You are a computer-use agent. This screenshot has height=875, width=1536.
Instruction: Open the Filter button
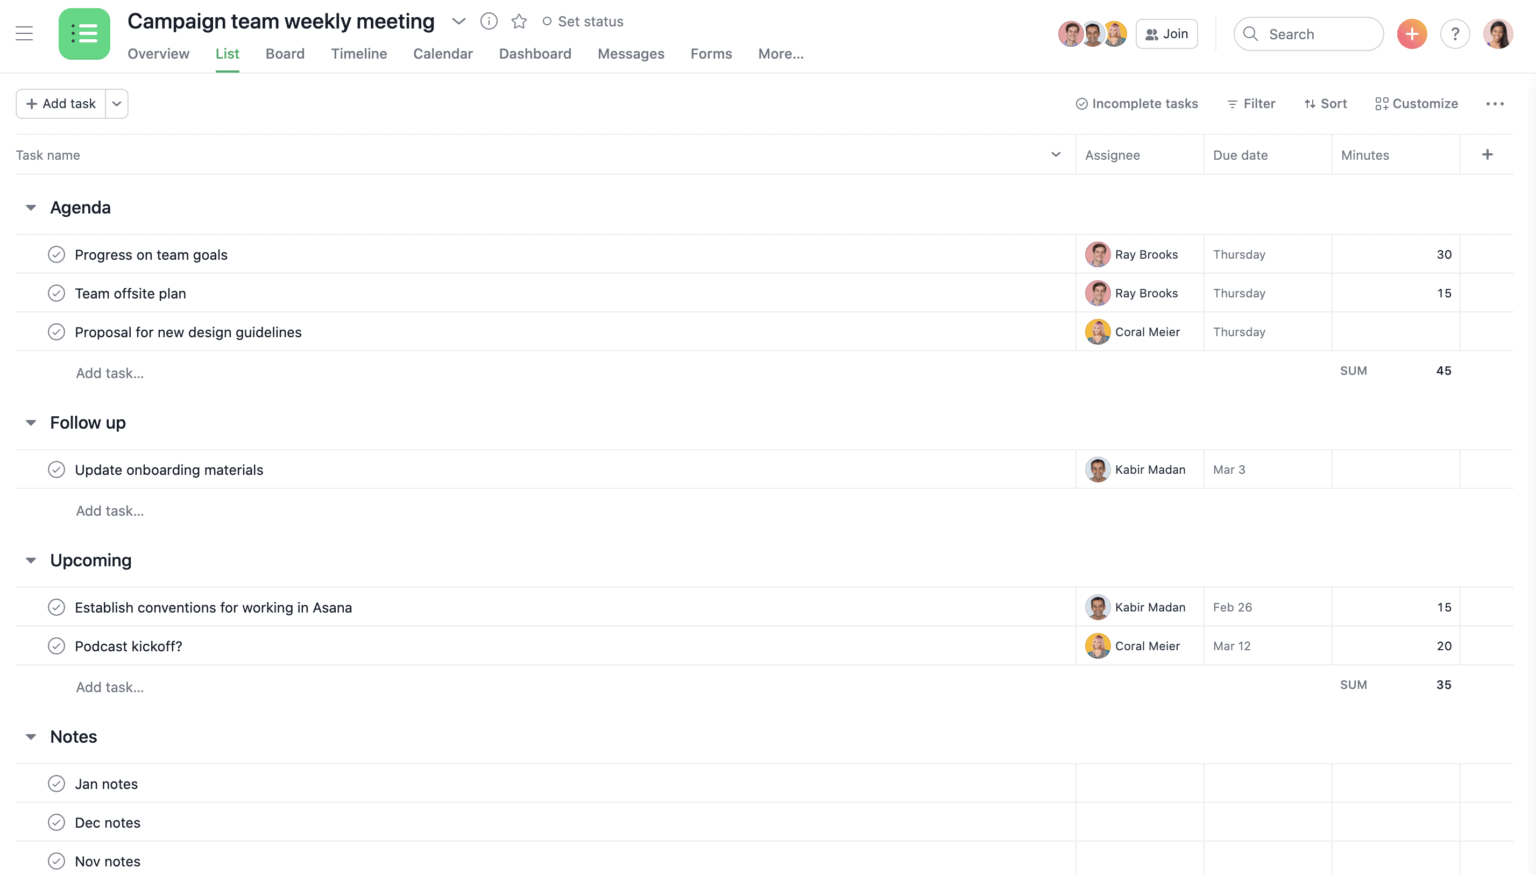pos(1251,104)
